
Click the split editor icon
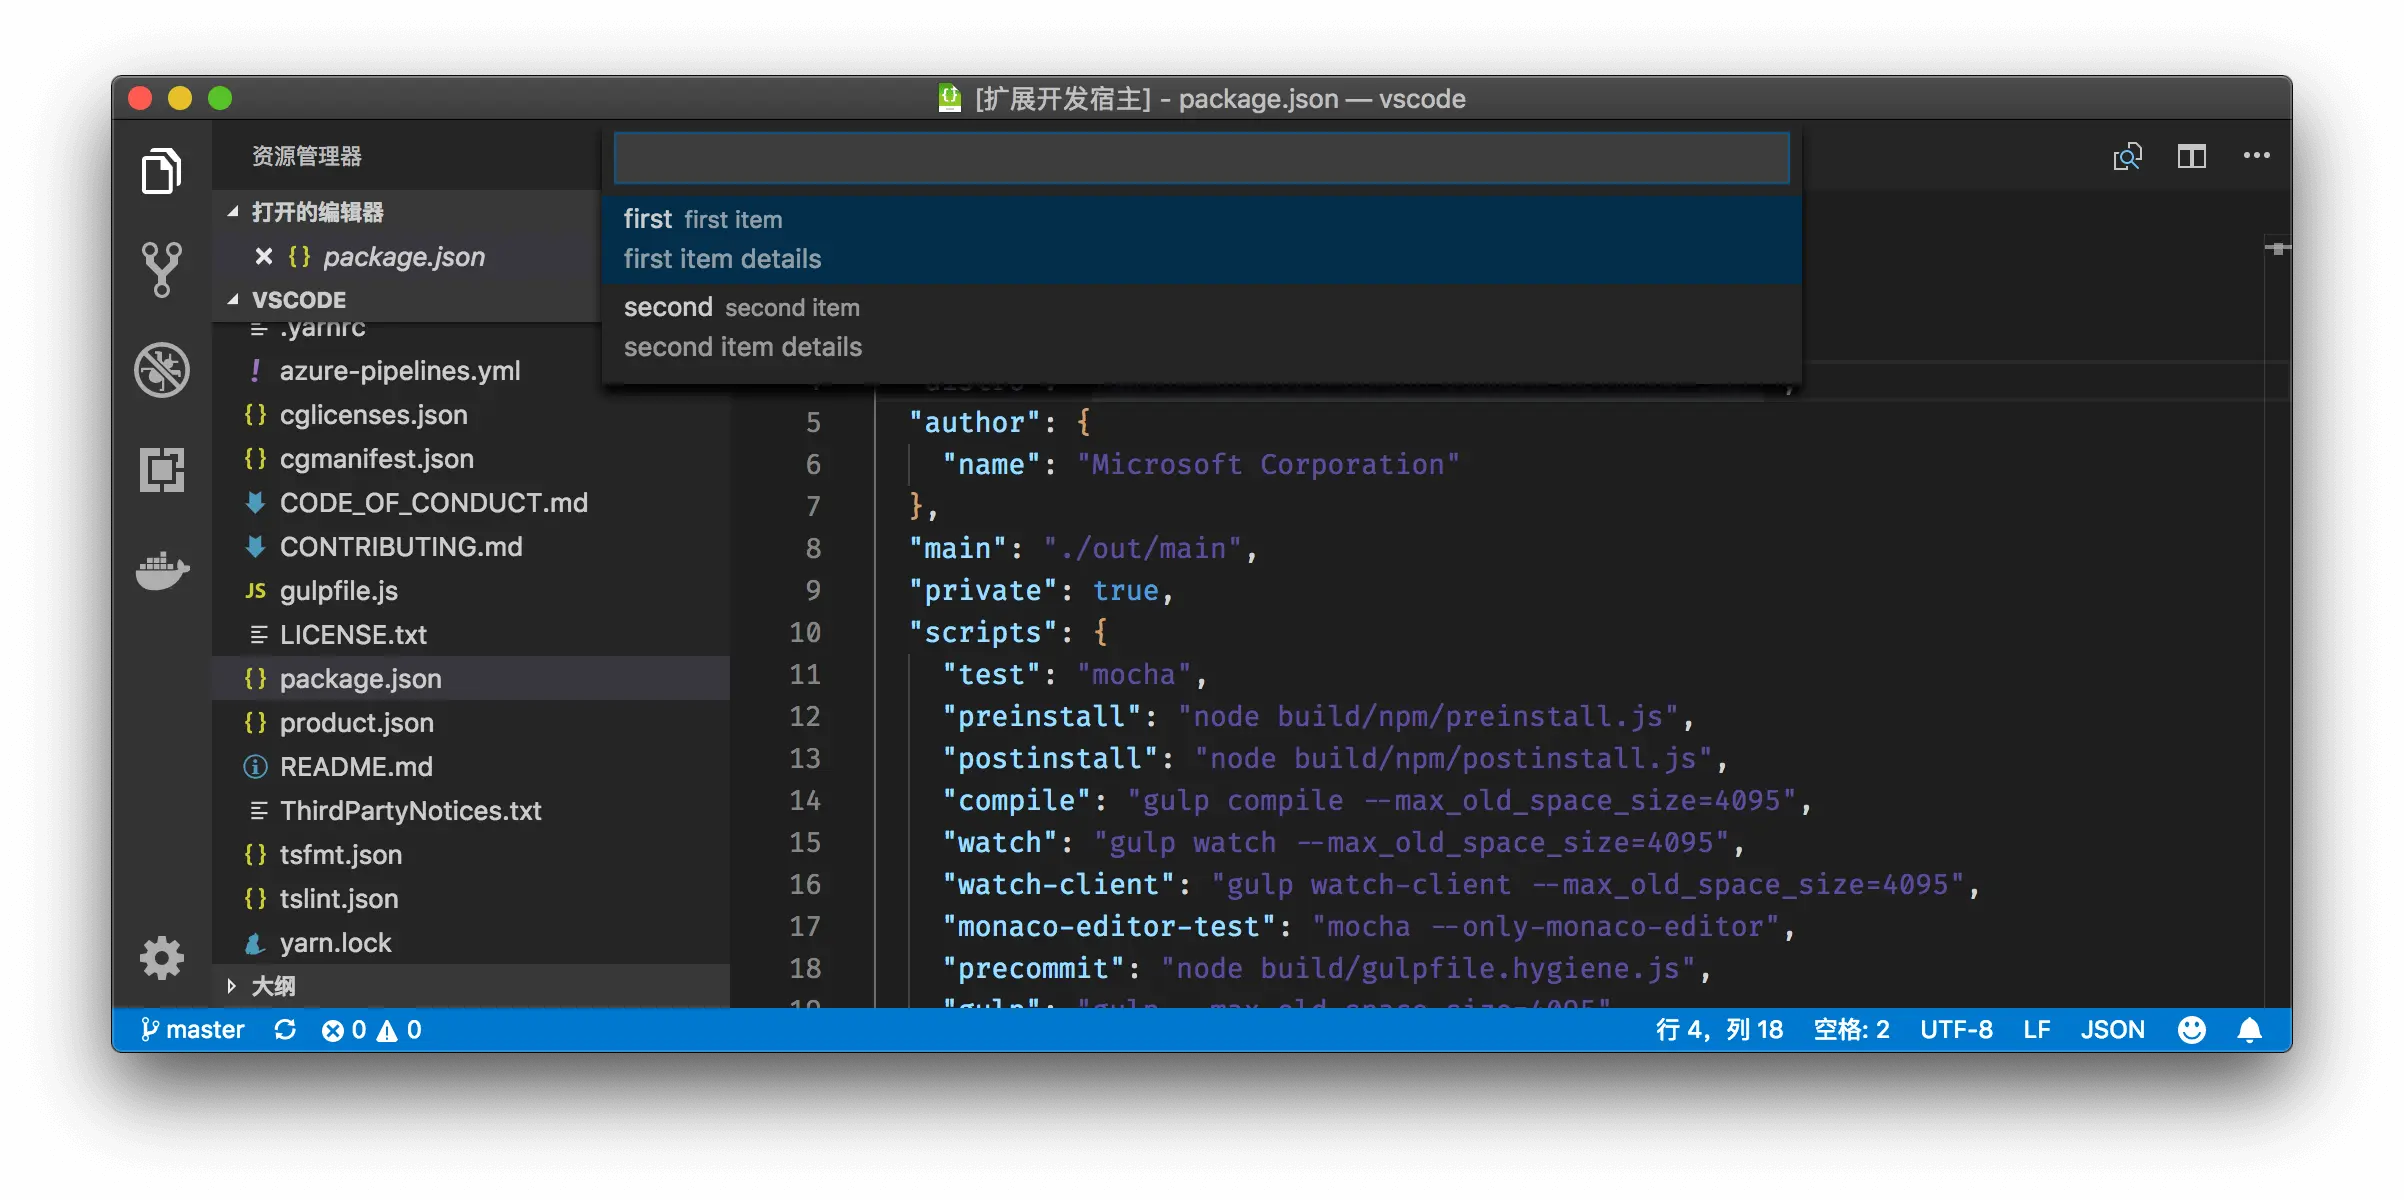click(x=2191, y=156)
